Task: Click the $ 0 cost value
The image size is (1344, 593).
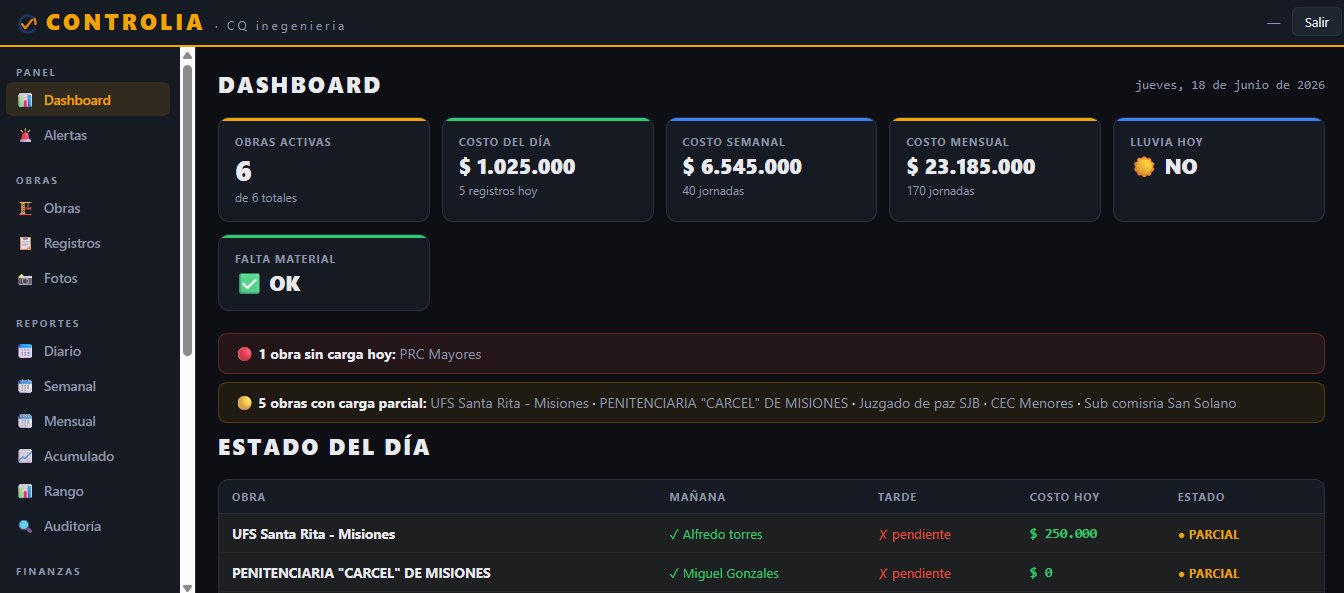Action: [1041, 573]
